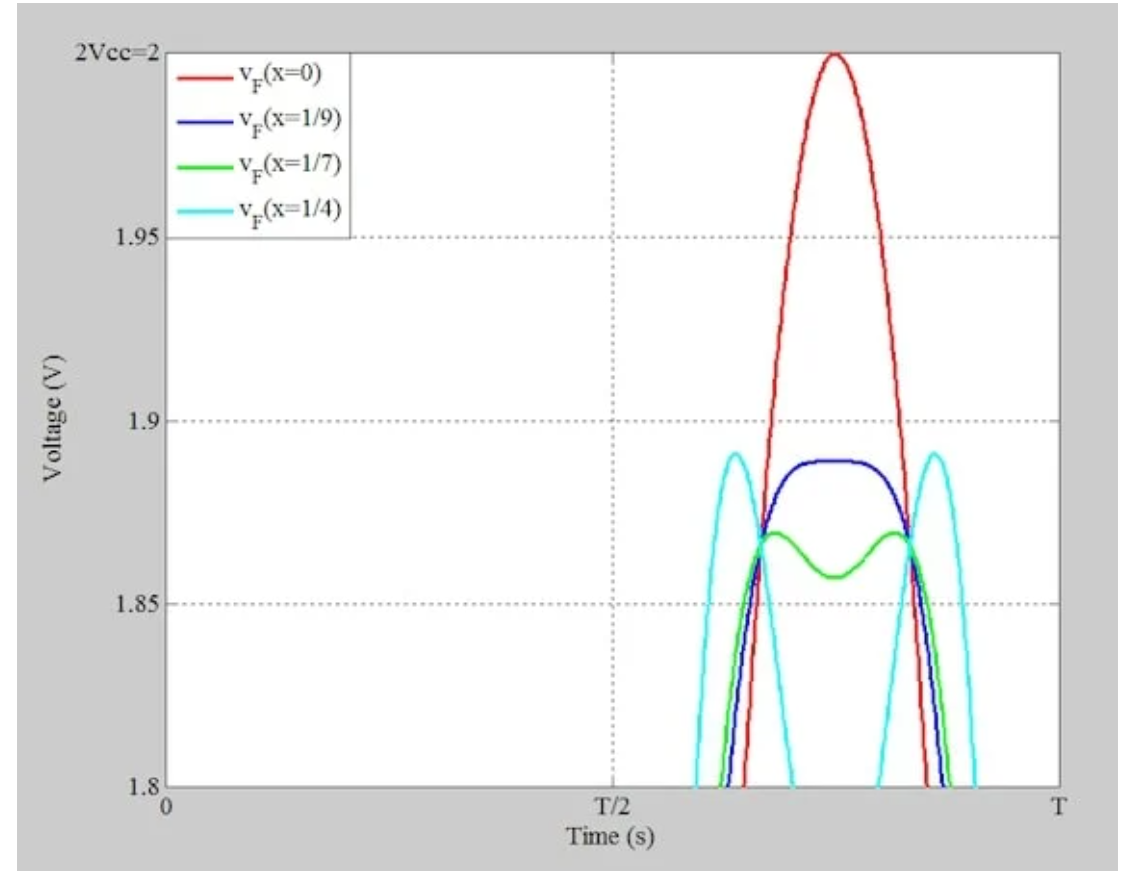
Task: Click the Voltage (V) axis label
Action: (x=54, y=418)
